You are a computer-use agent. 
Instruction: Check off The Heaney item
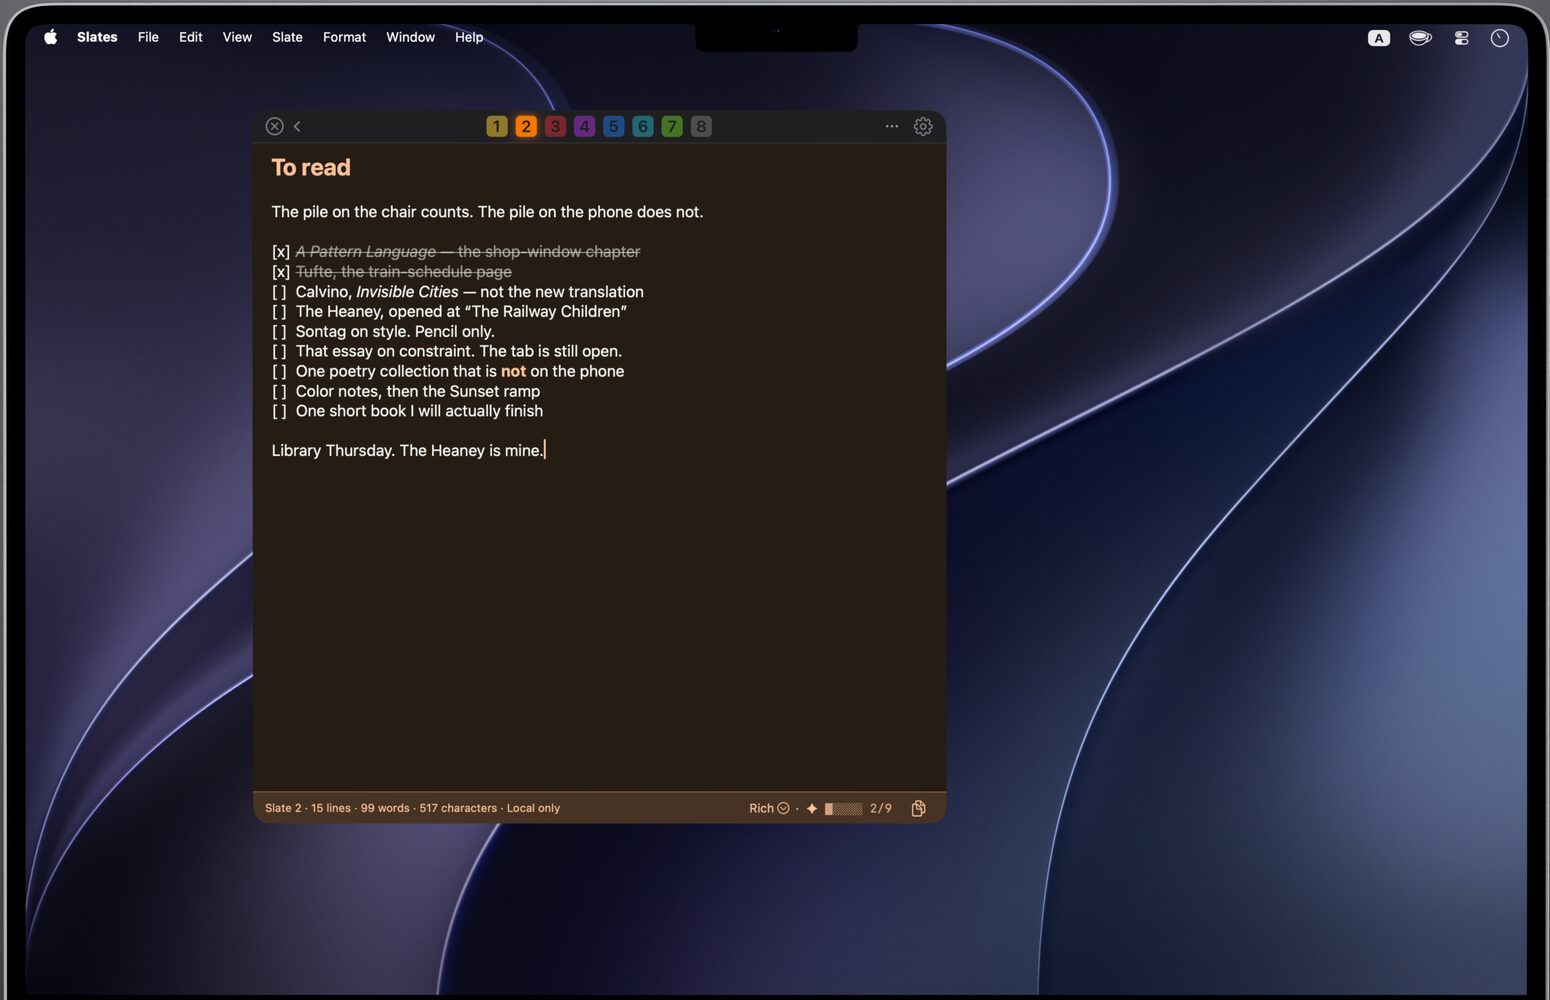[x=279, y=312]
